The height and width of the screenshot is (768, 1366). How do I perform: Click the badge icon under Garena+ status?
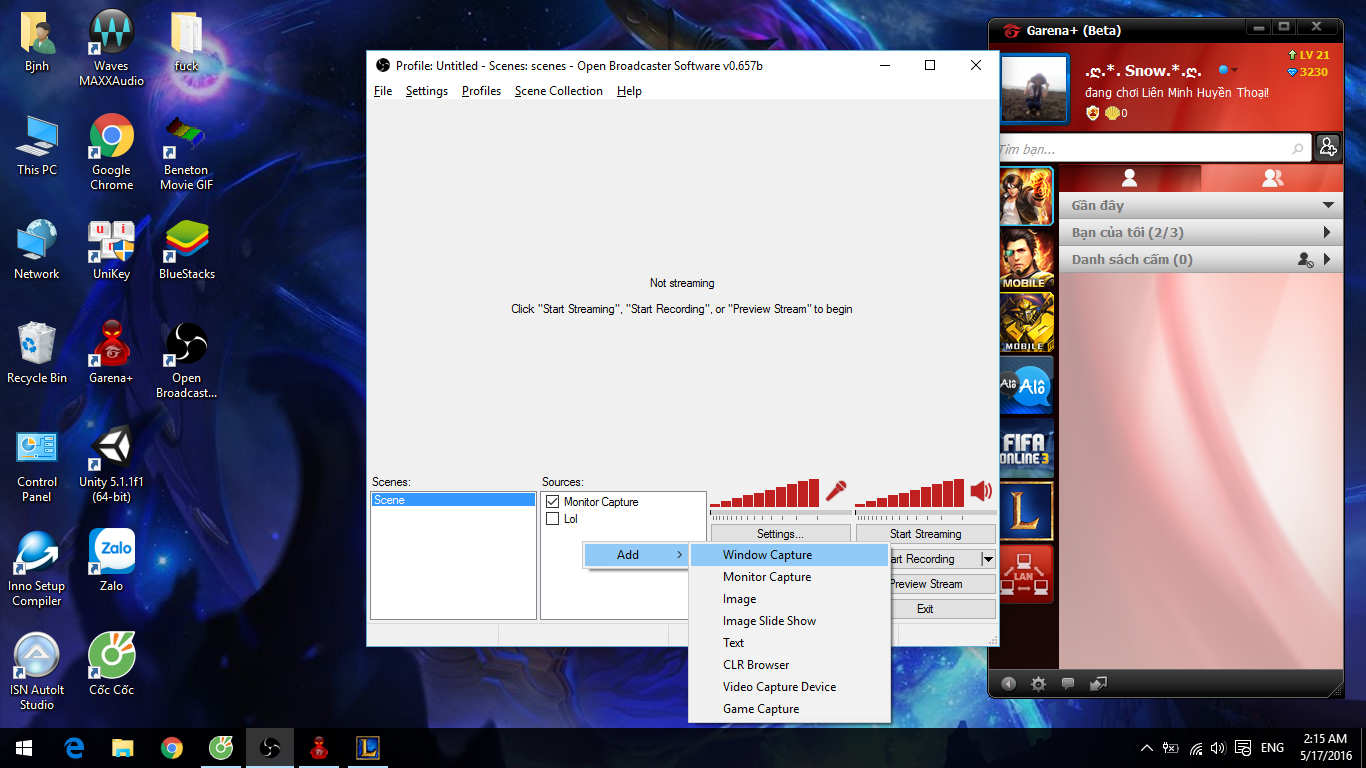[1093, 113]
